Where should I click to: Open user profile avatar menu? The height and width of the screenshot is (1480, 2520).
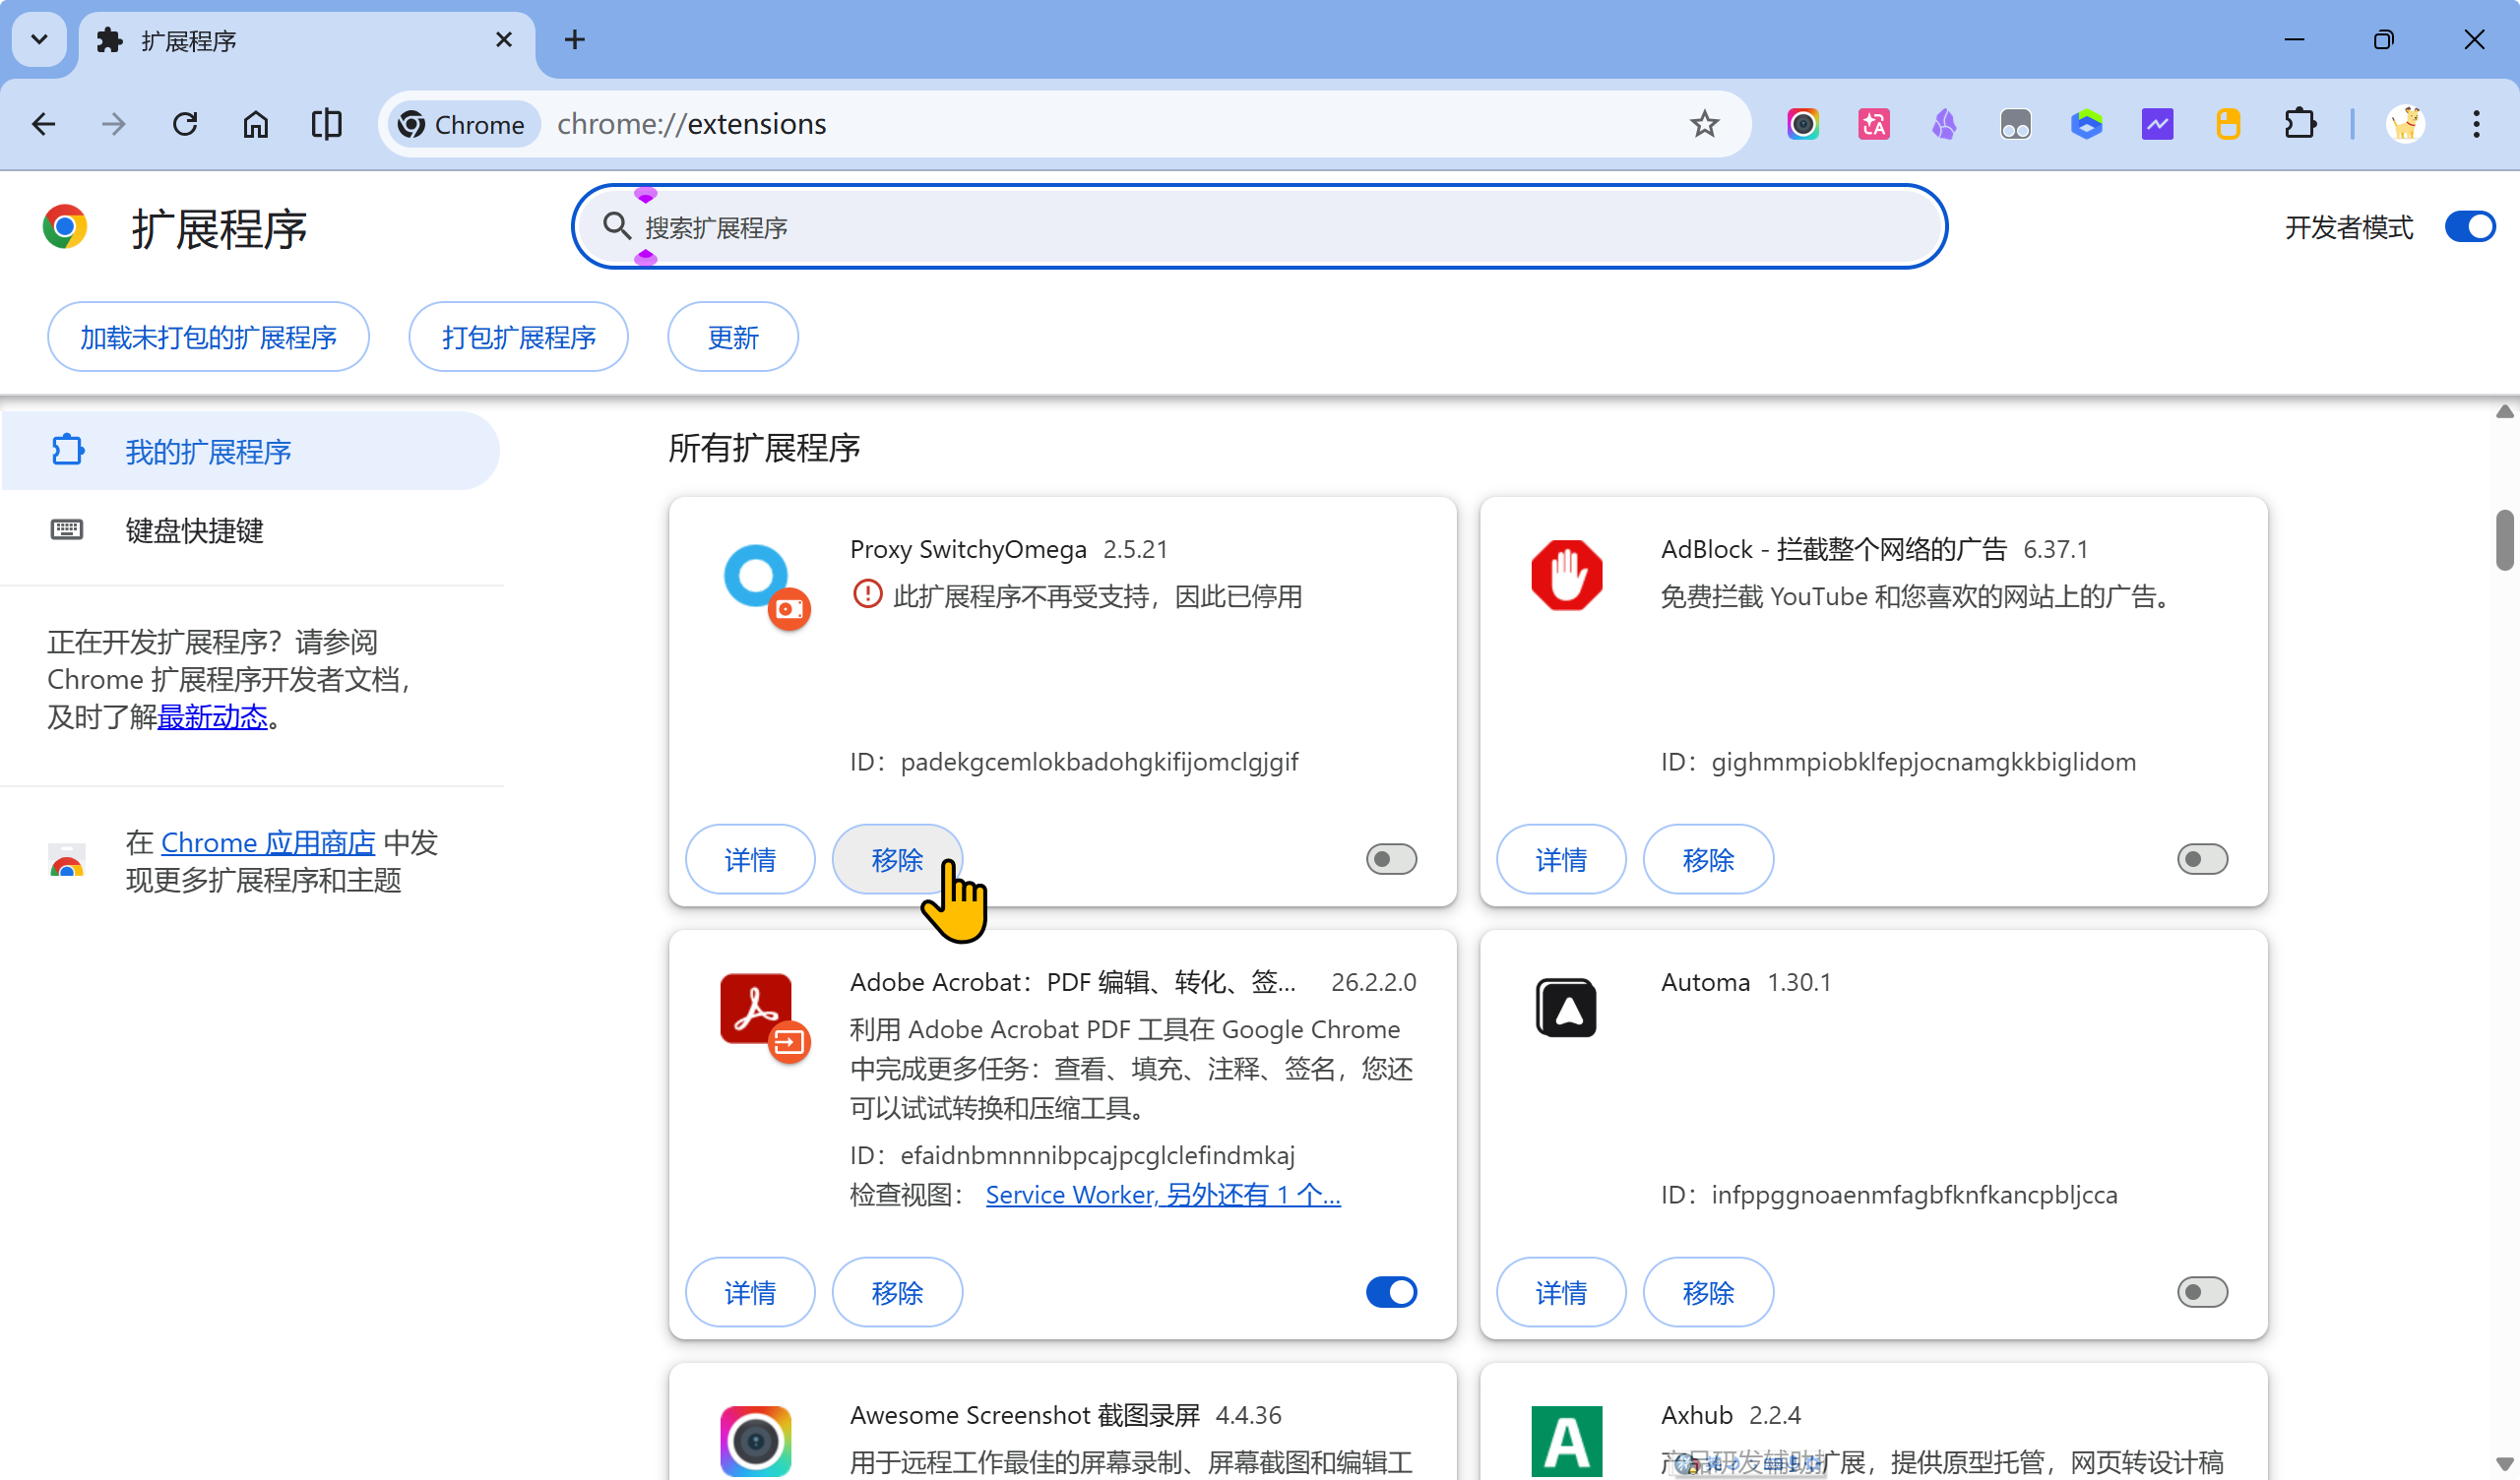2405,124
